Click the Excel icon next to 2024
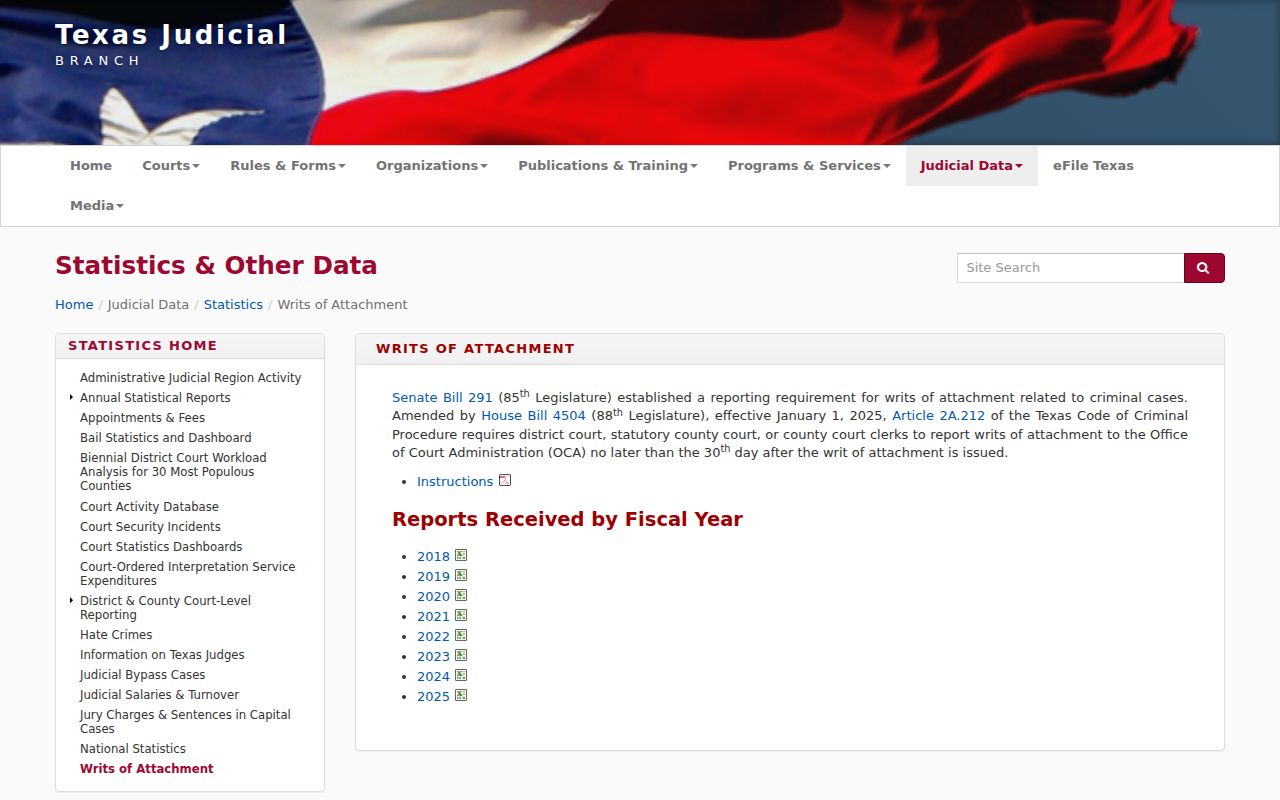This screenshot has height=800, width=1280. pos(461,675)
